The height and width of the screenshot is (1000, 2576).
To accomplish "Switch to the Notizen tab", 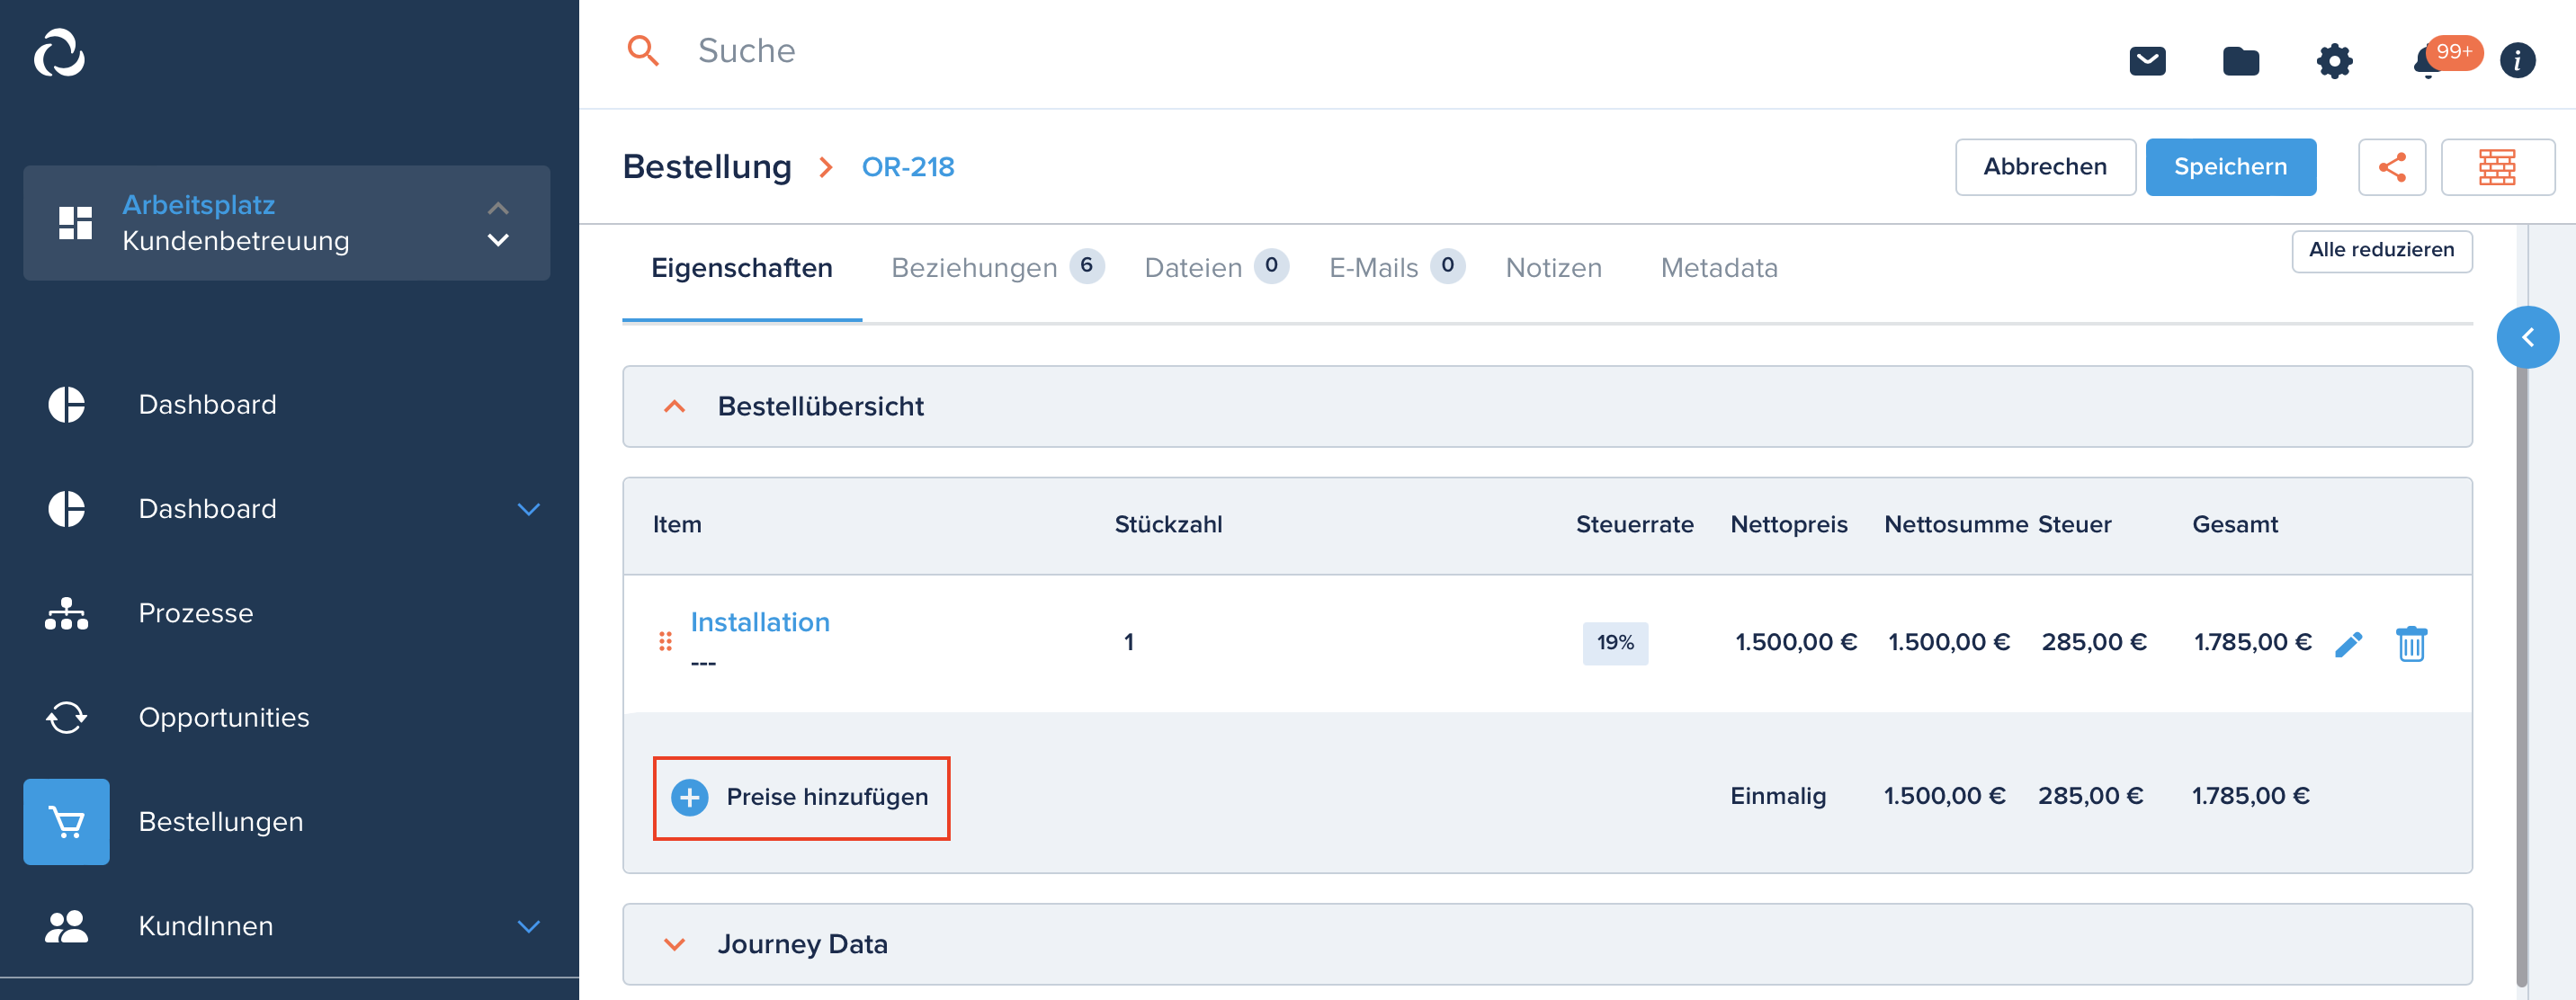I will [x=1554, y=268].
